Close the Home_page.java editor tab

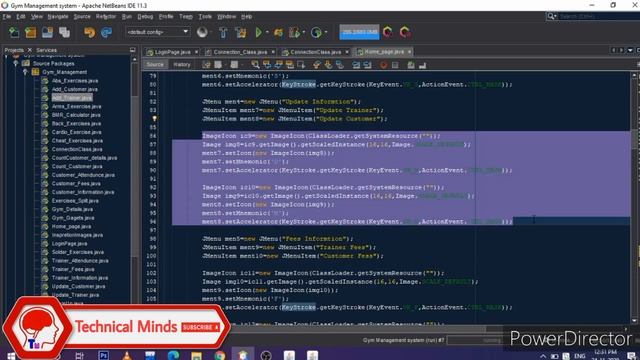point(409,52)
